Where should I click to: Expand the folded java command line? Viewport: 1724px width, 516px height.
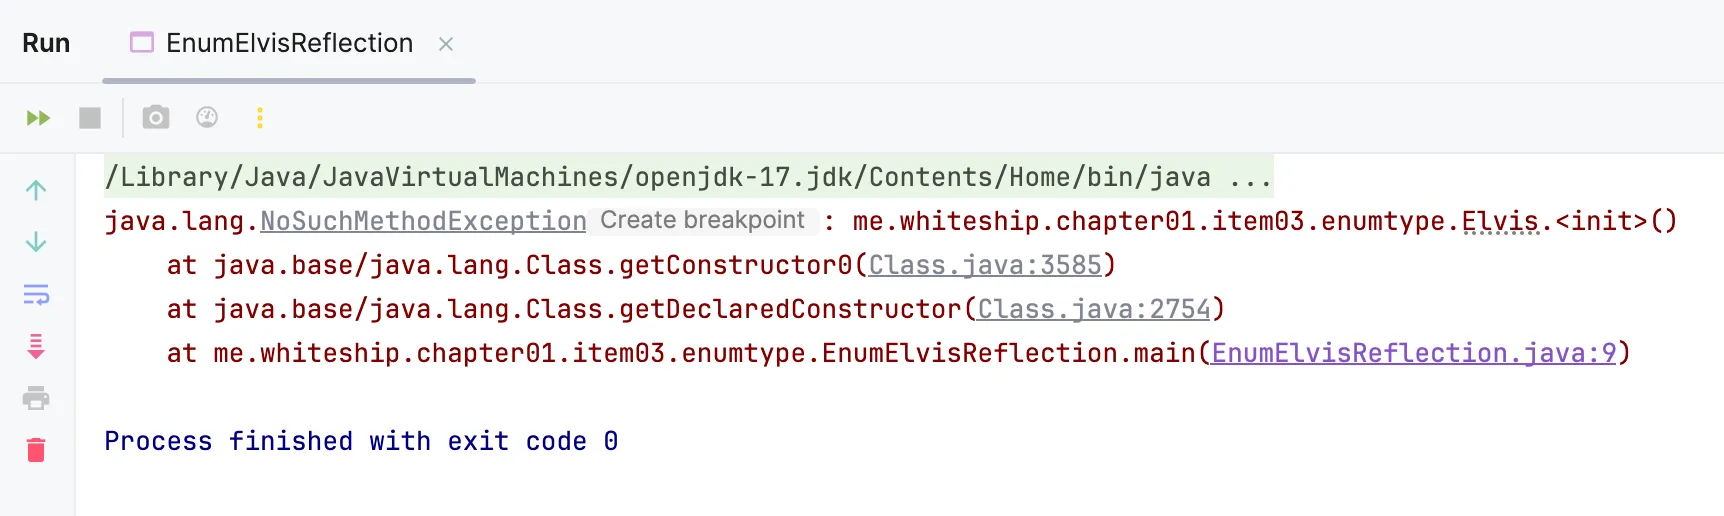[x=1251, y=178]
